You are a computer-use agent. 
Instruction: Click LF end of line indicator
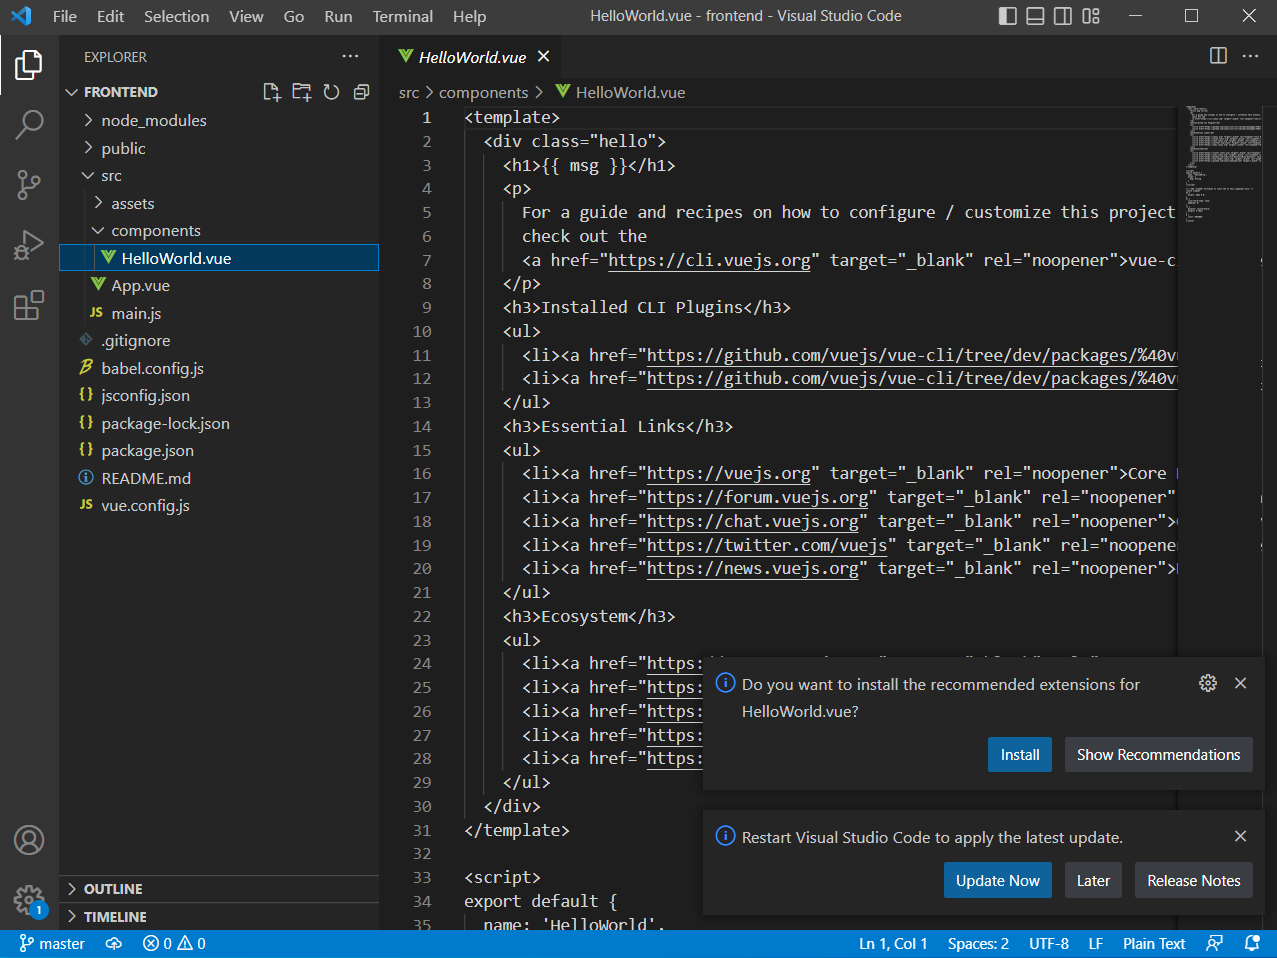point(1095,944)
